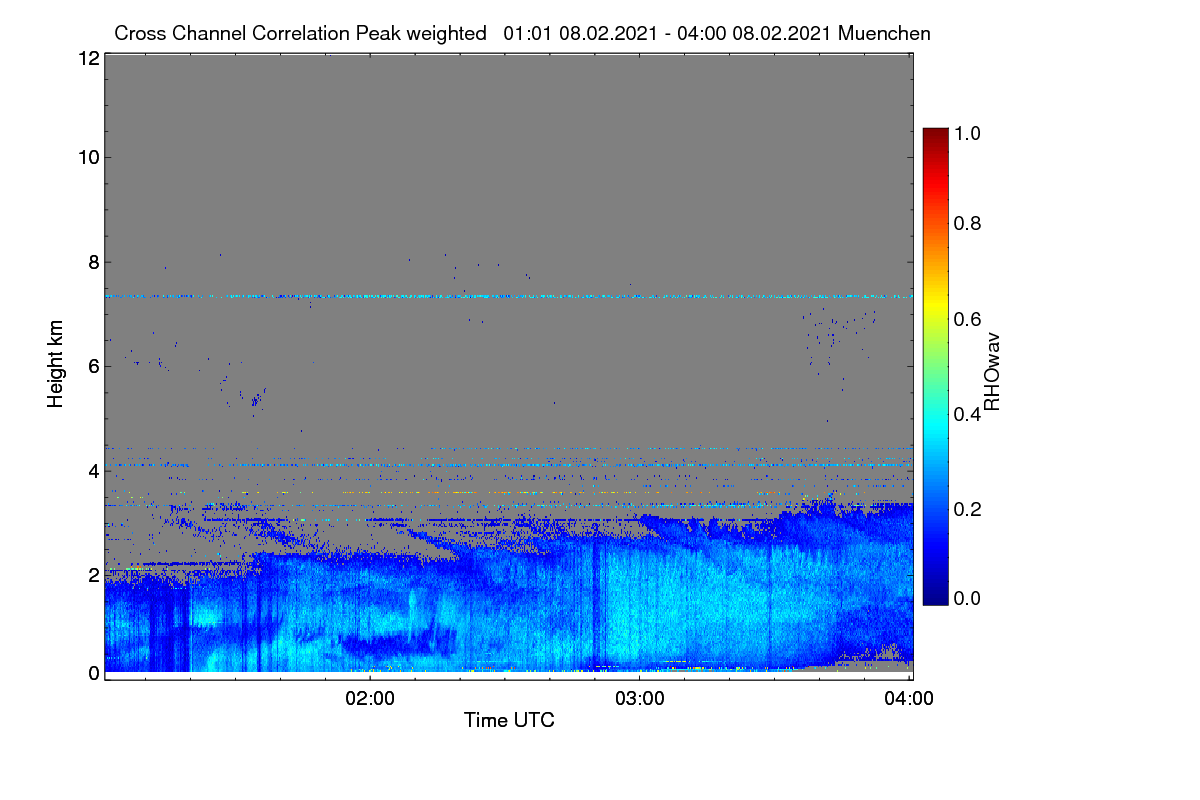Click the '02:00' time axis tick label
1200x800 pixels.
coord(371,699)
